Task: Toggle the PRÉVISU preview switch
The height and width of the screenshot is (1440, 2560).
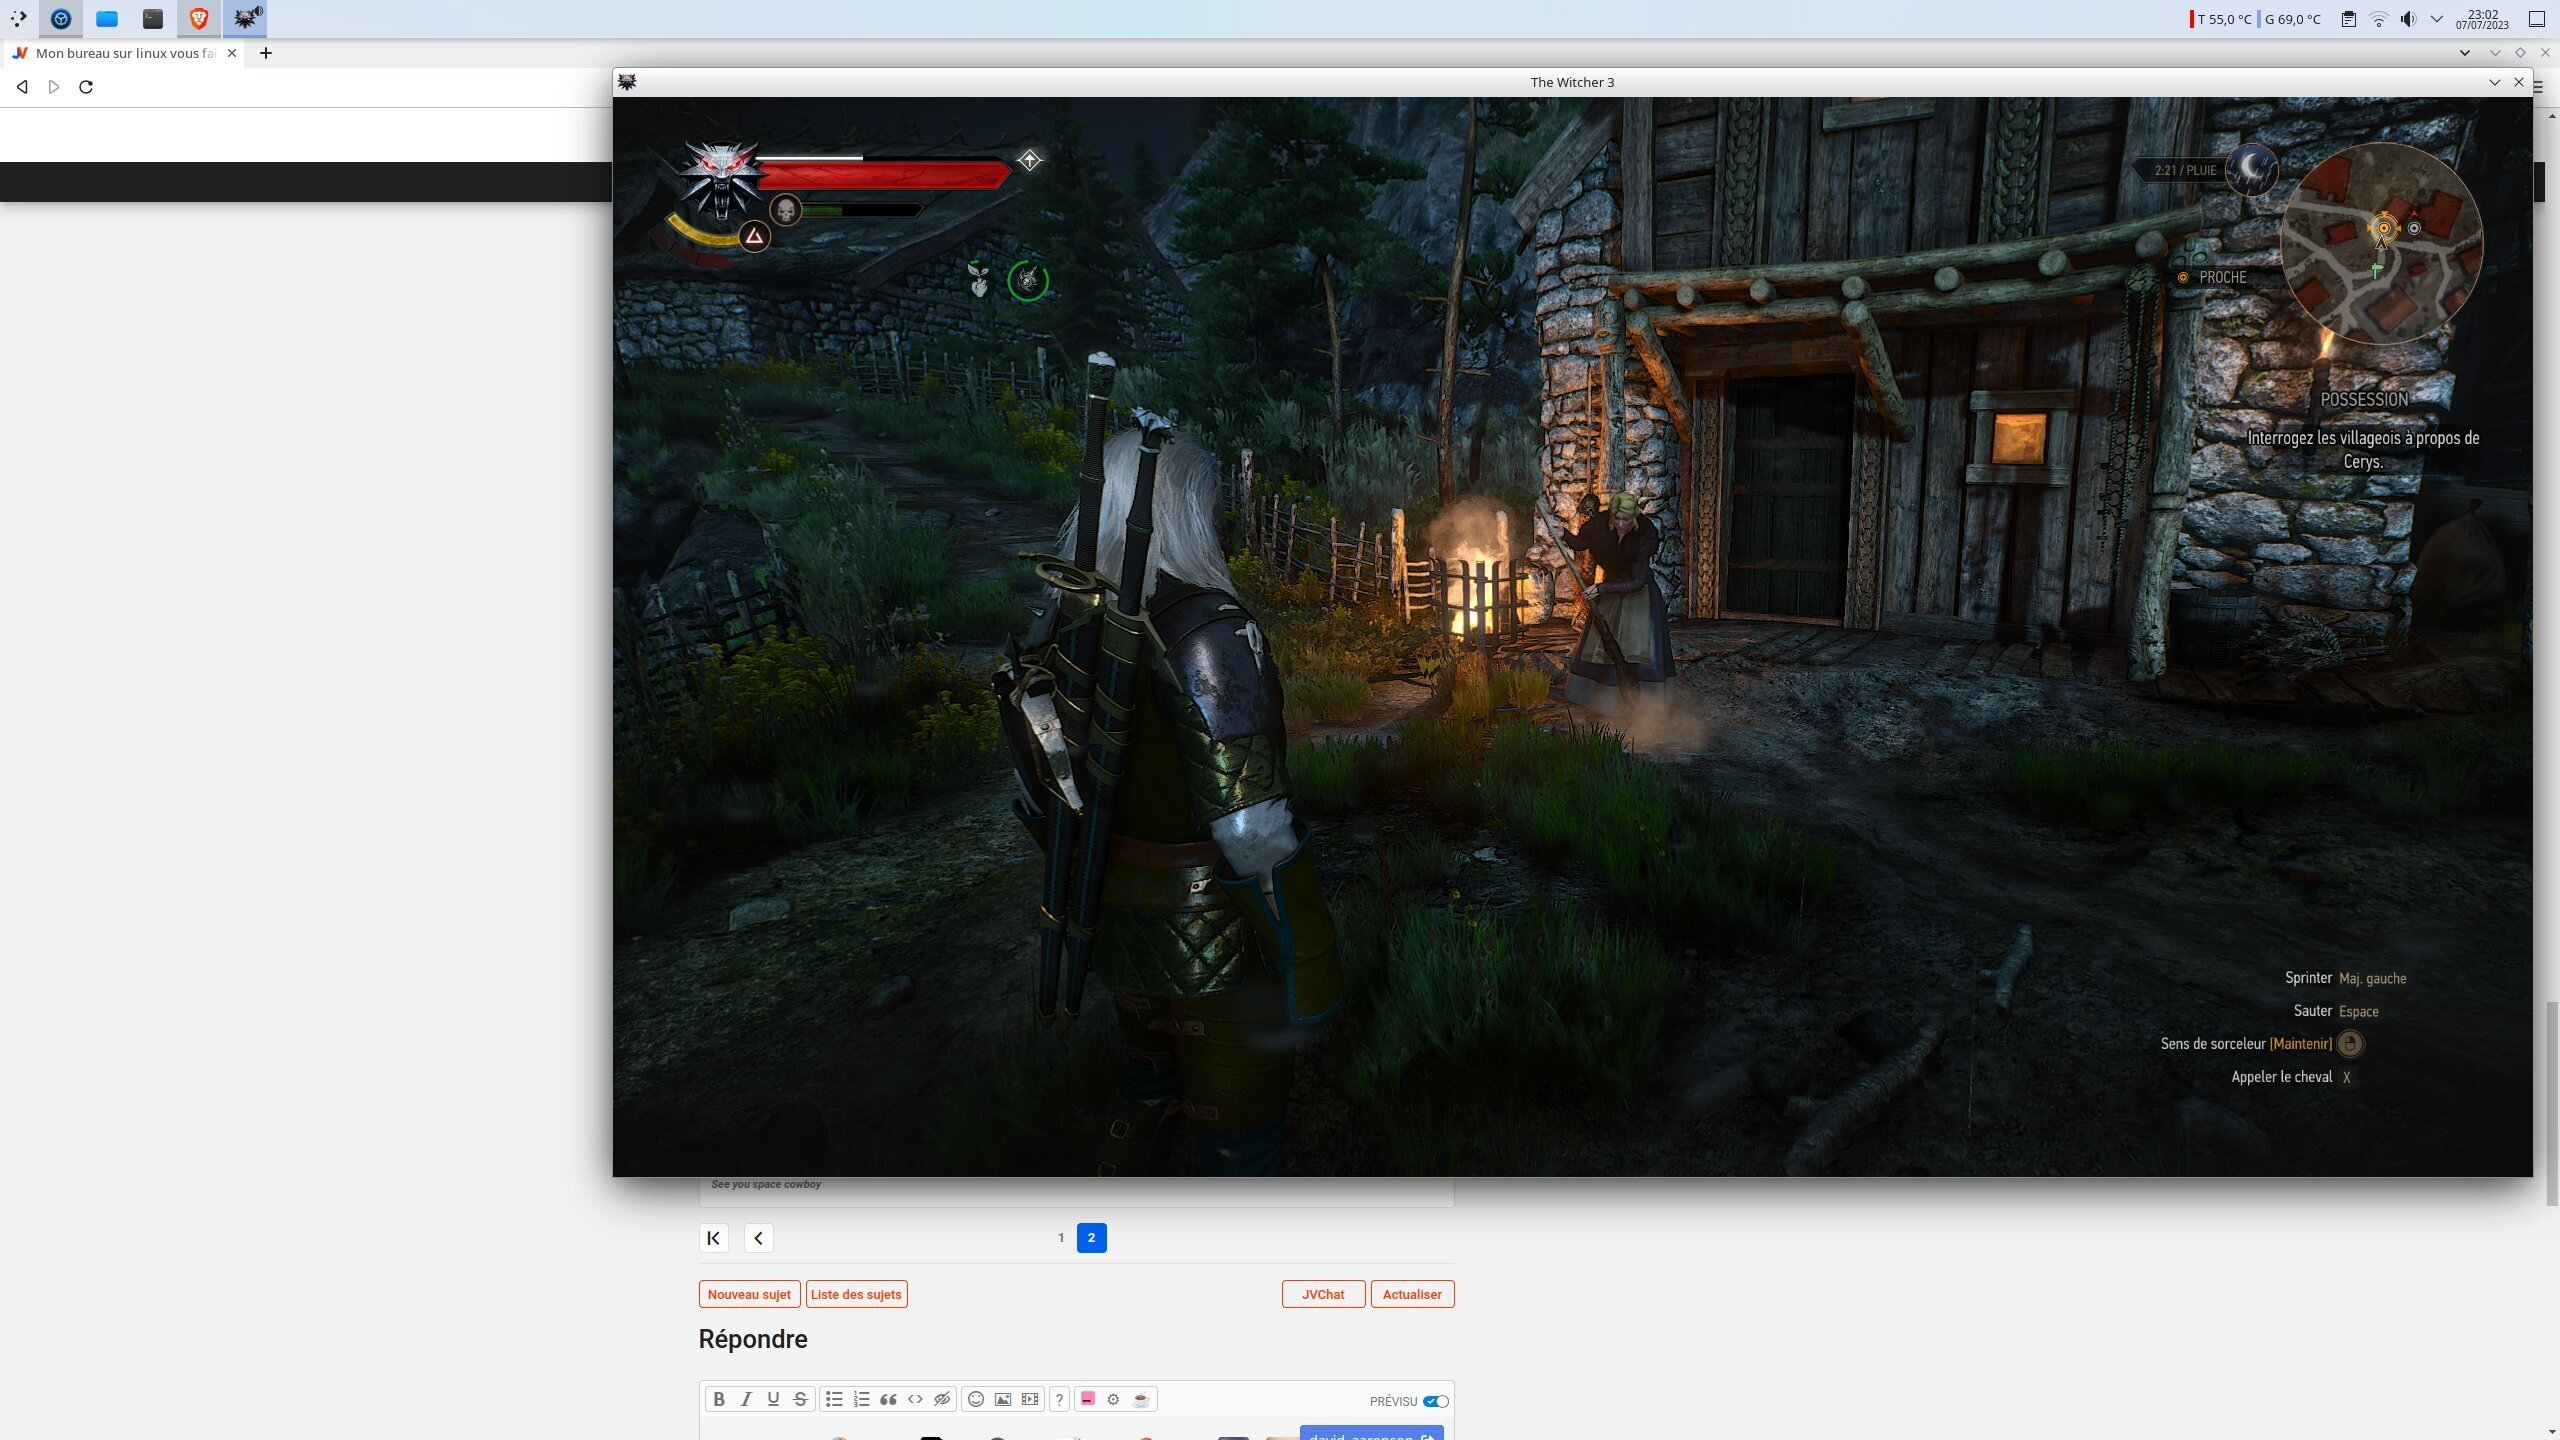Action: (x=1435, y=1401)
